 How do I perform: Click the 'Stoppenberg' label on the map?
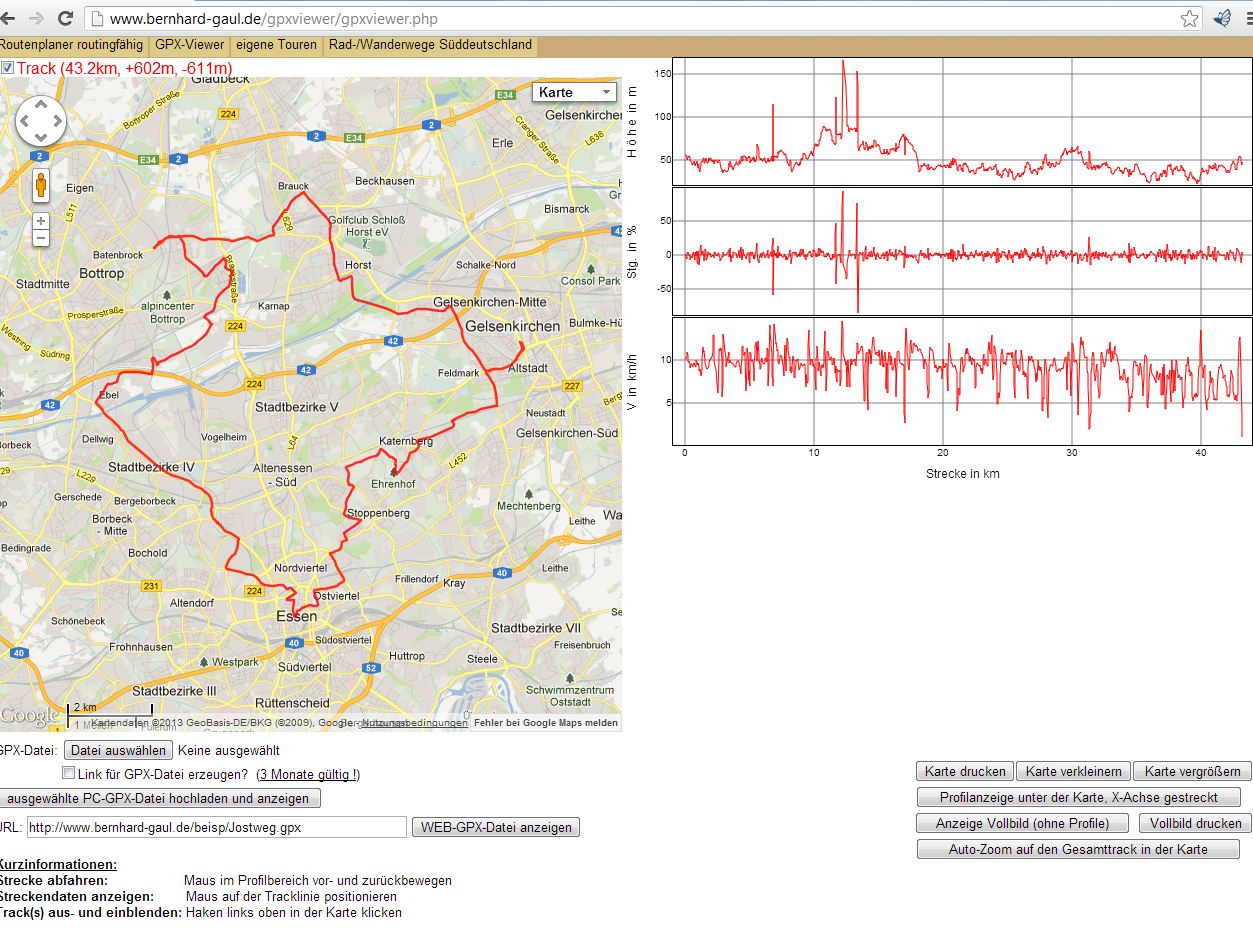(377, 513)
